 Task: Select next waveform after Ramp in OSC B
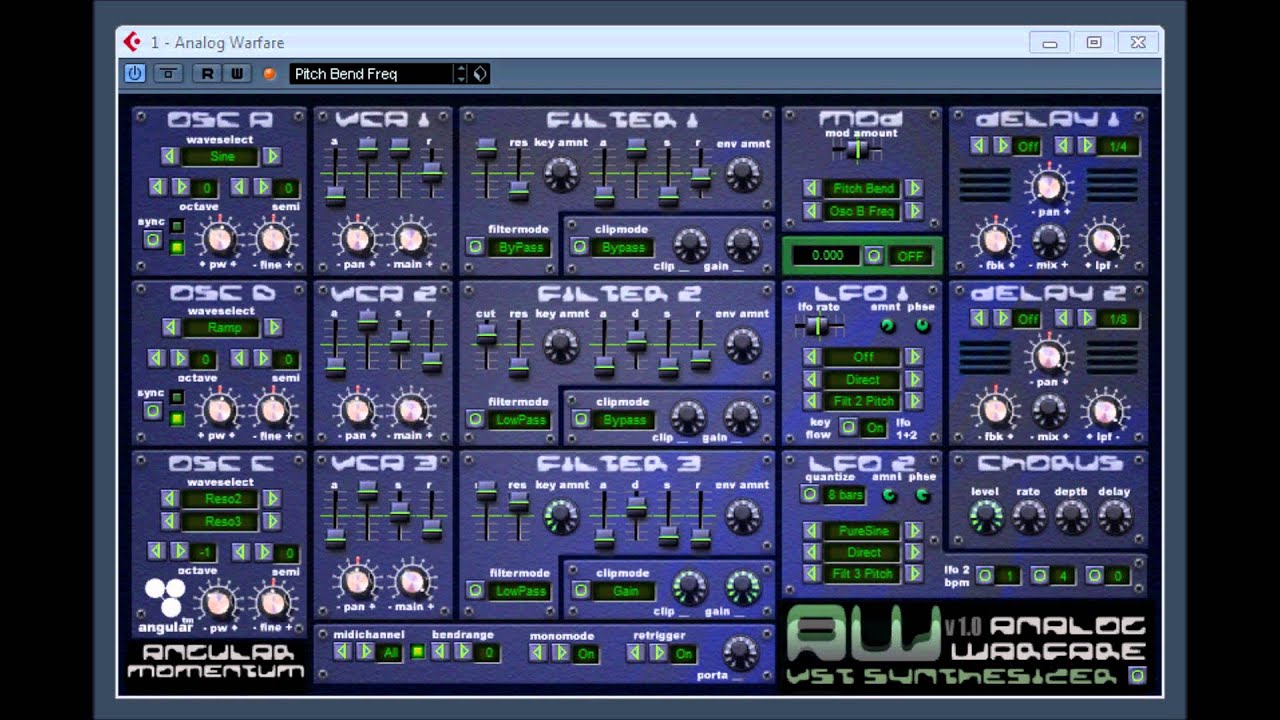(x=272, y=328)
